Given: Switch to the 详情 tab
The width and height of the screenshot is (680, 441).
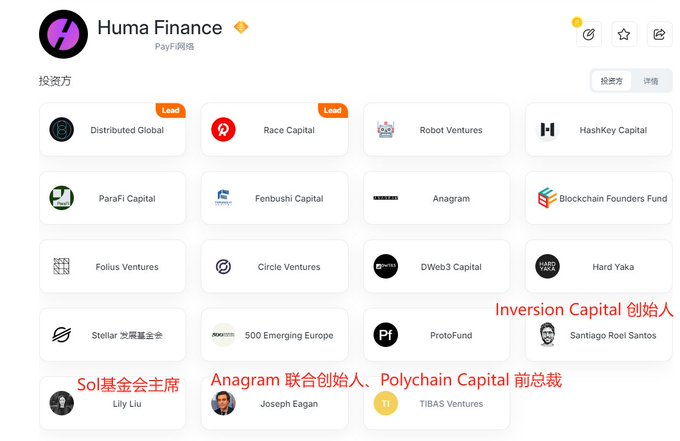Looking at the screenshot, I should [651, 81].
